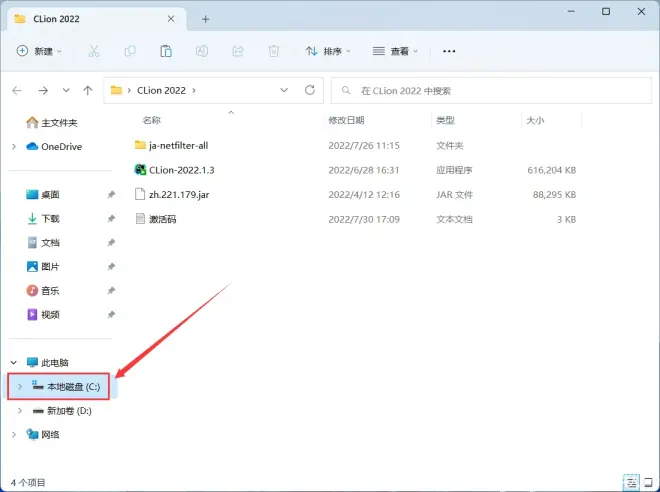
Task: Unpin 音乐 using its pin icon
Action: (111, 290)
